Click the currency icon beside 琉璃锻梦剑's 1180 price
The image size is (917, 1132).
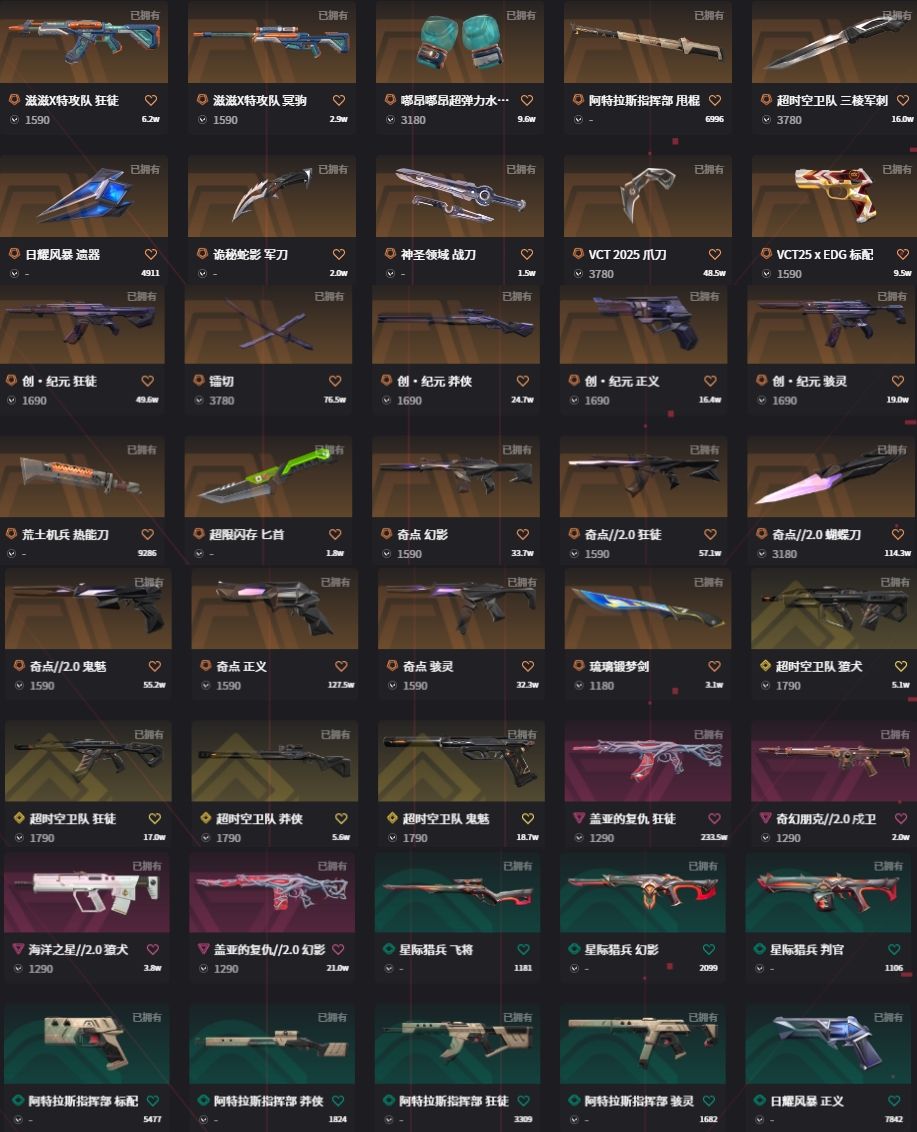coord(579,685)
